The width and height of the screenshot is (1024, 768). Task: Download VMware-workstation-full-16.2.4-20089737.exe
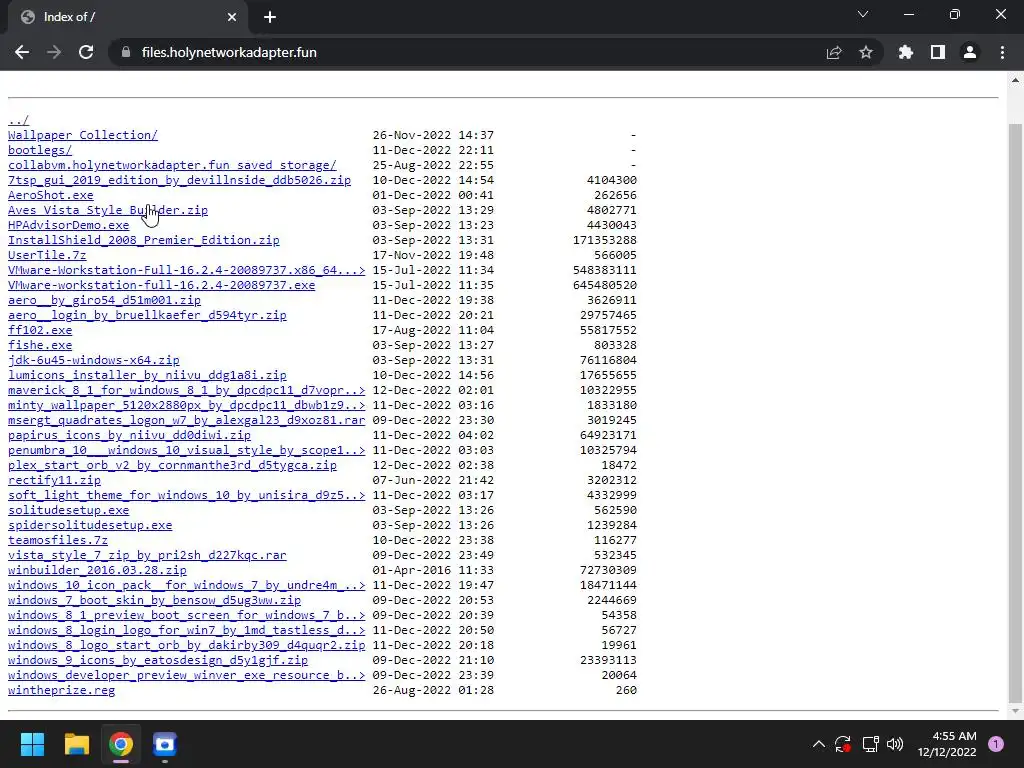point(161,285)
